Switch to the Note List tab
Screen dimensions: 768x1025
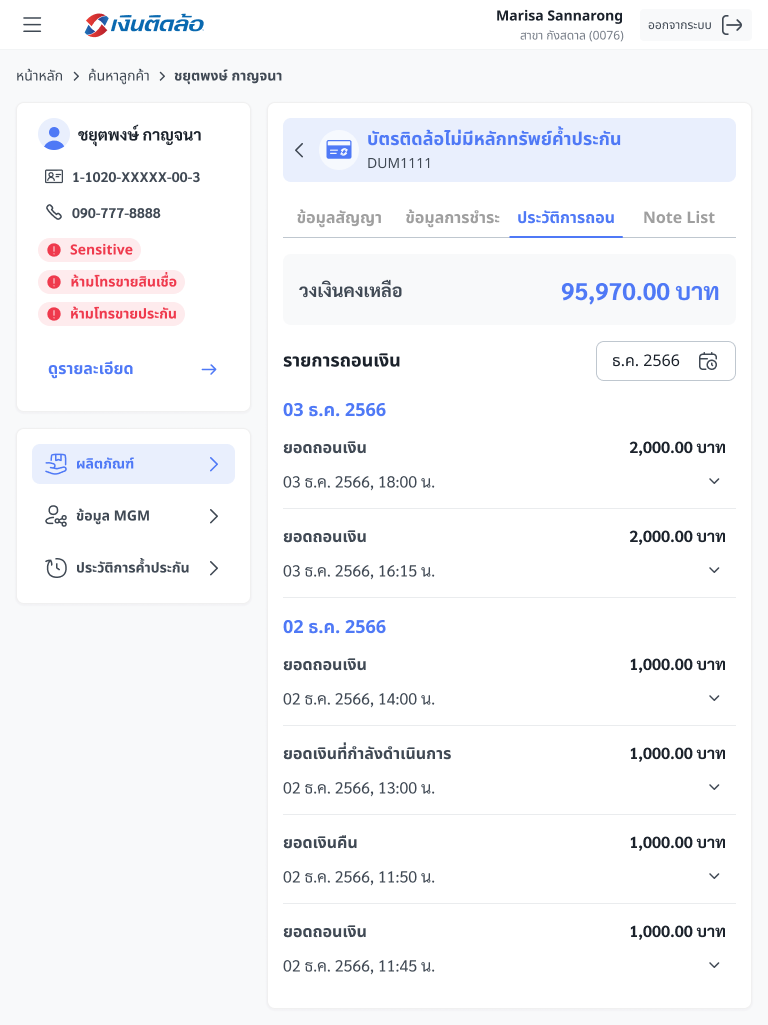(x=678, y=217)
